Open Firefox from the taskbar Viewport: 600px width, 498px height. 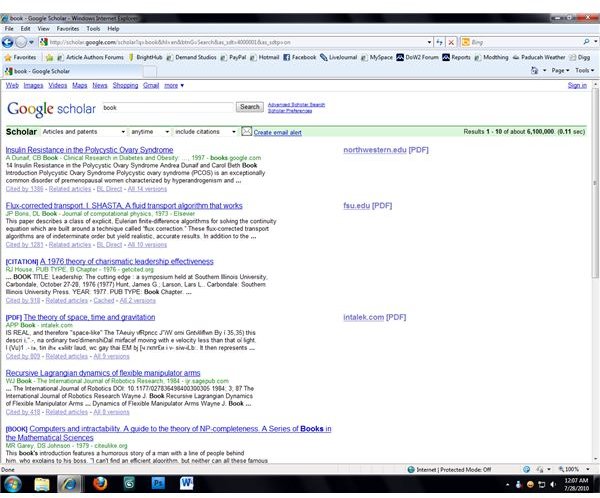click(x=100, y=484)
